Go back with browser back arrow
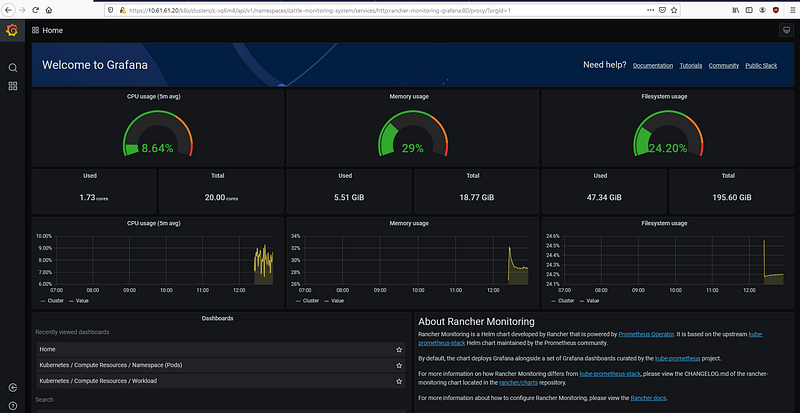The height and width of the screenshot is (413, 800). [x=9, y=10]
